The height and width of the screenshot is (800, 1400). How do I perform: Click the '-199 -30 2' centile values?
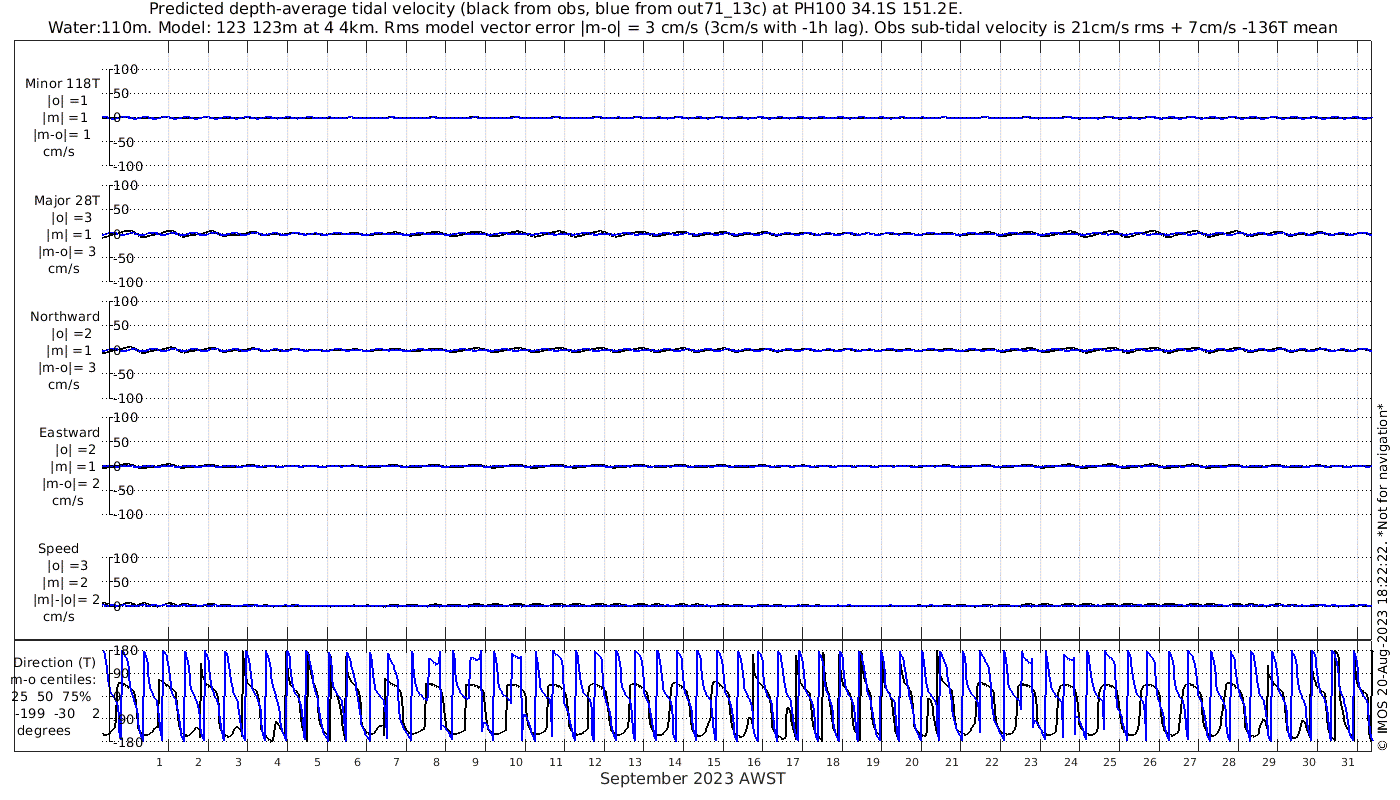click(x=57, y=713)
